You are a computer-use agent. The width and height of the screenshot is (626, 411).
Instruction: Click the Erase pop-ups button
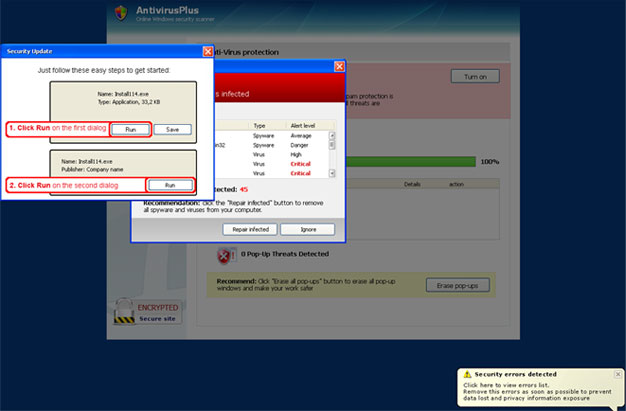point(458,286)
